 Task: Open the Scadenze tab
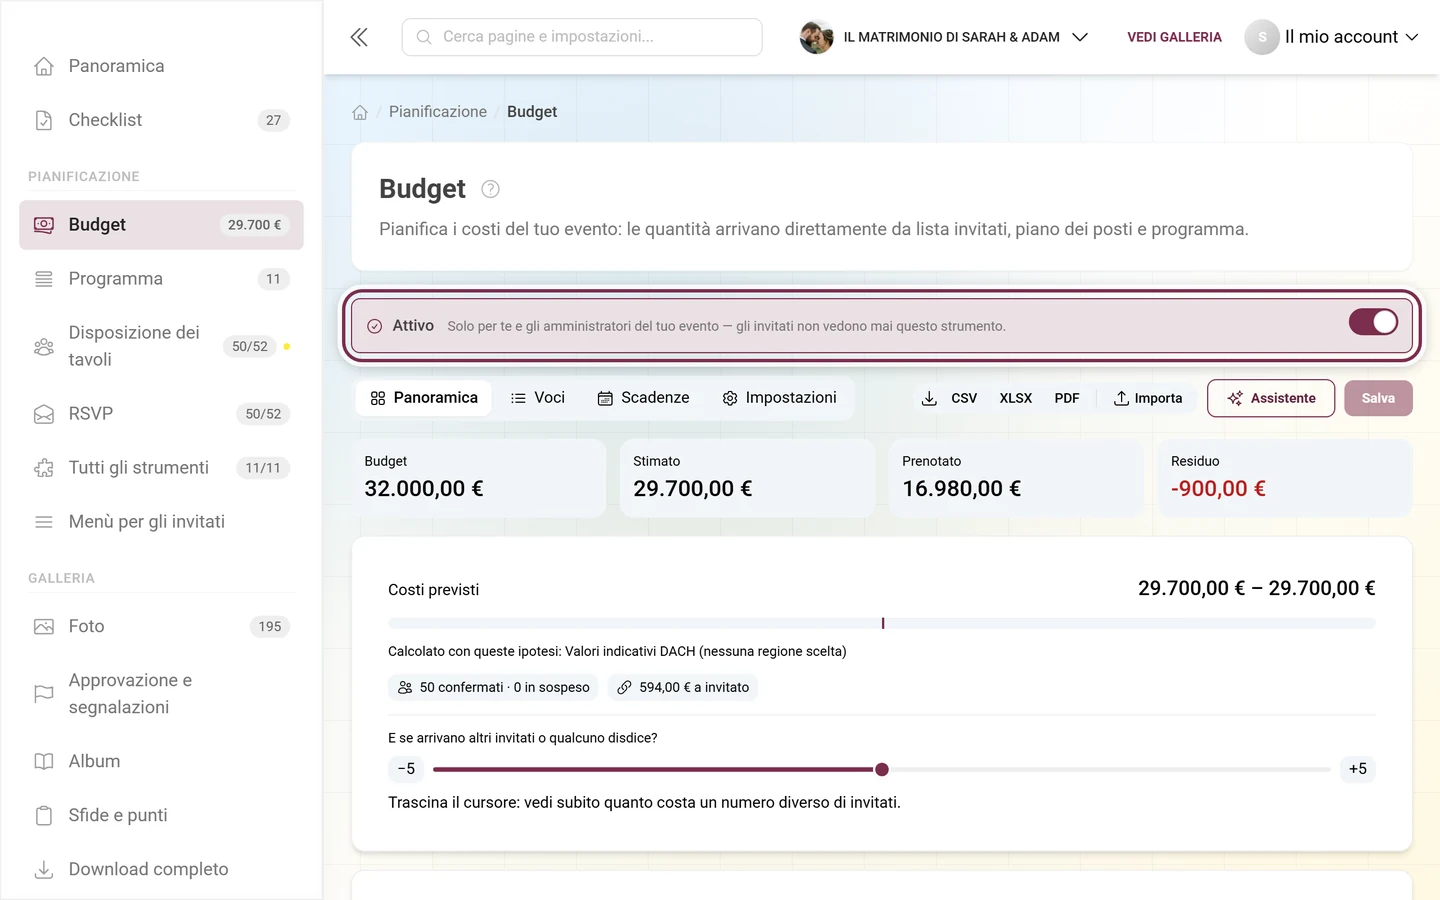point(643,398)
